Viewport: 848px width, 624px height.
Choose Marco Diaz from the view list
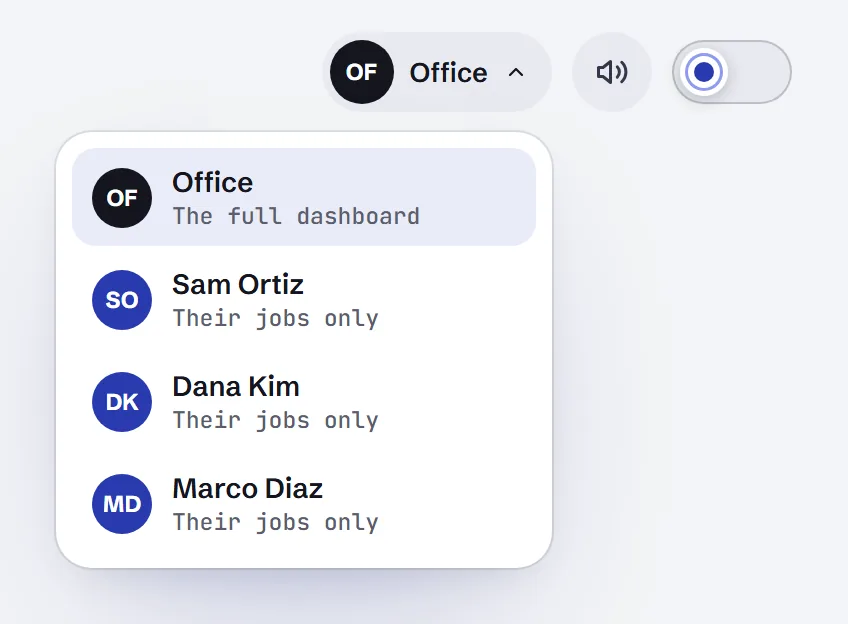[x=304, y=504]
